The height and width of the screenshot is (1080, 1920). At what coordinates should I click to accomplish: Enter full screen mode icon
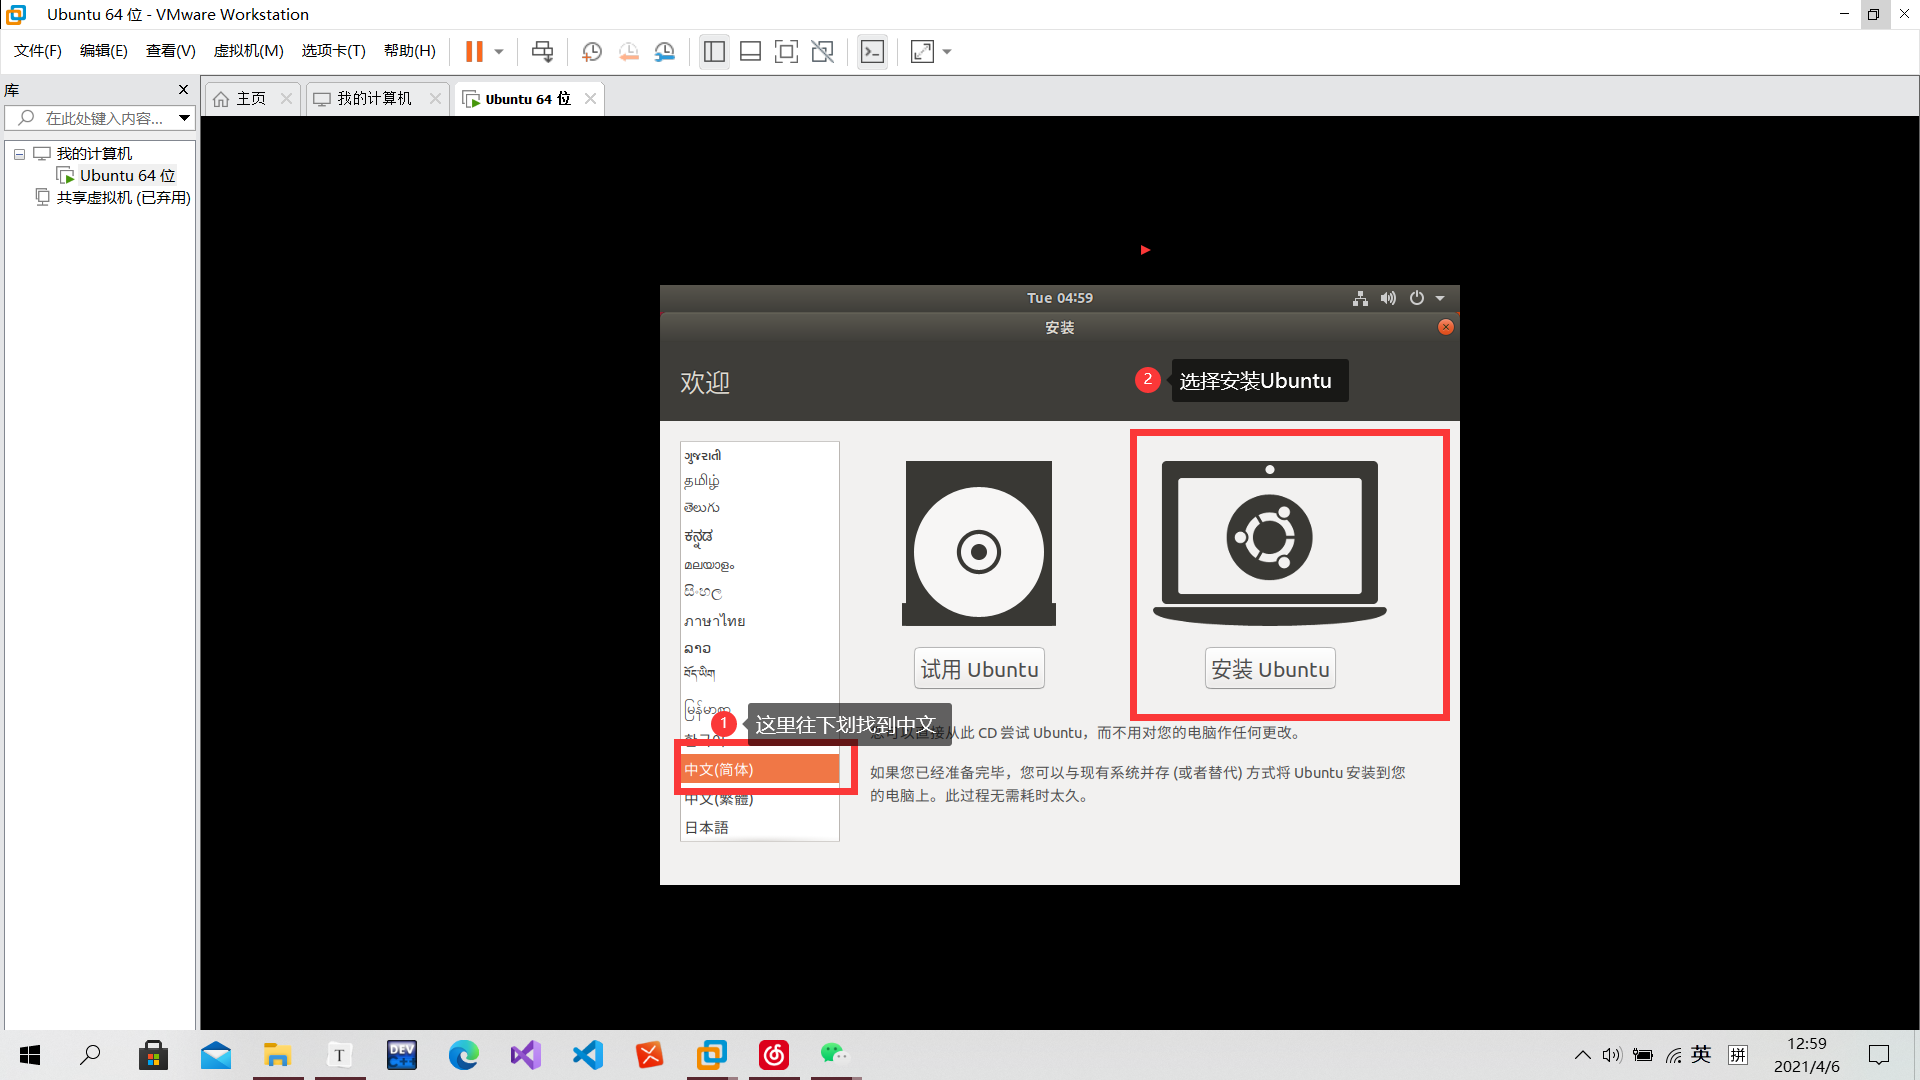click(x=786, y=52)
